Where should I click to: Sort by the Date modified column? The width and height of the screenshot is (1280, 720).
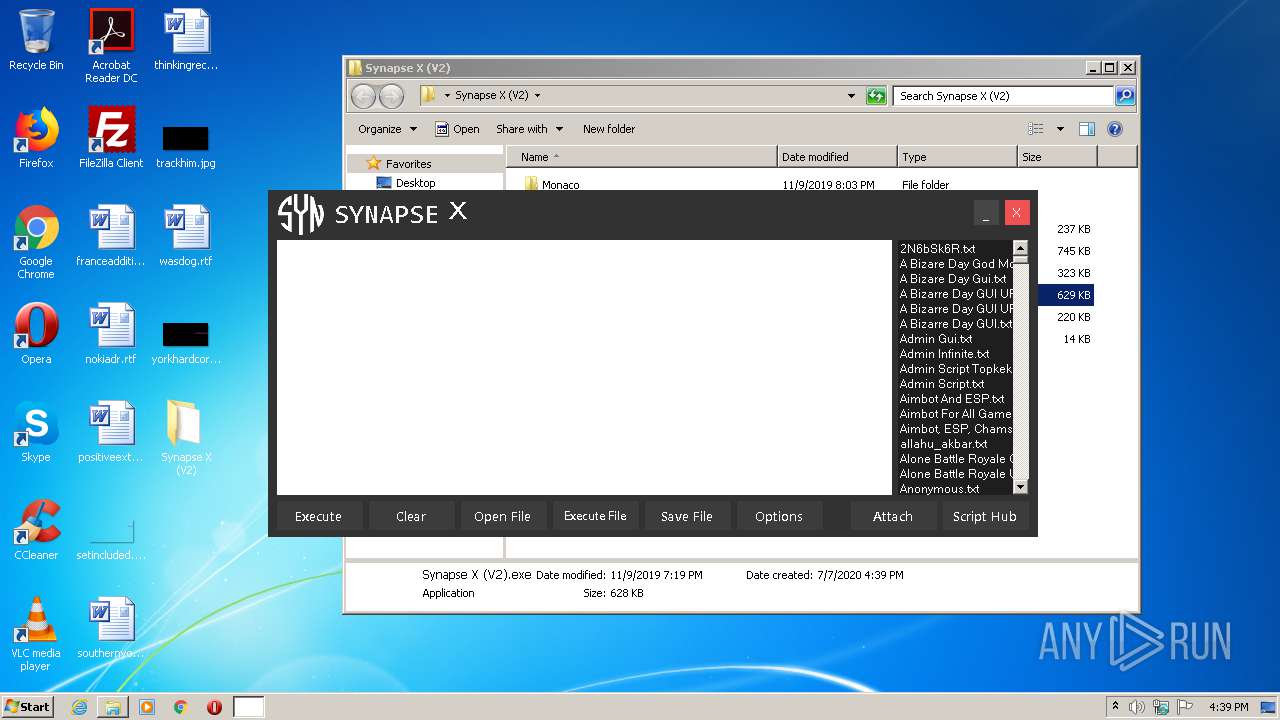(837, 157)
